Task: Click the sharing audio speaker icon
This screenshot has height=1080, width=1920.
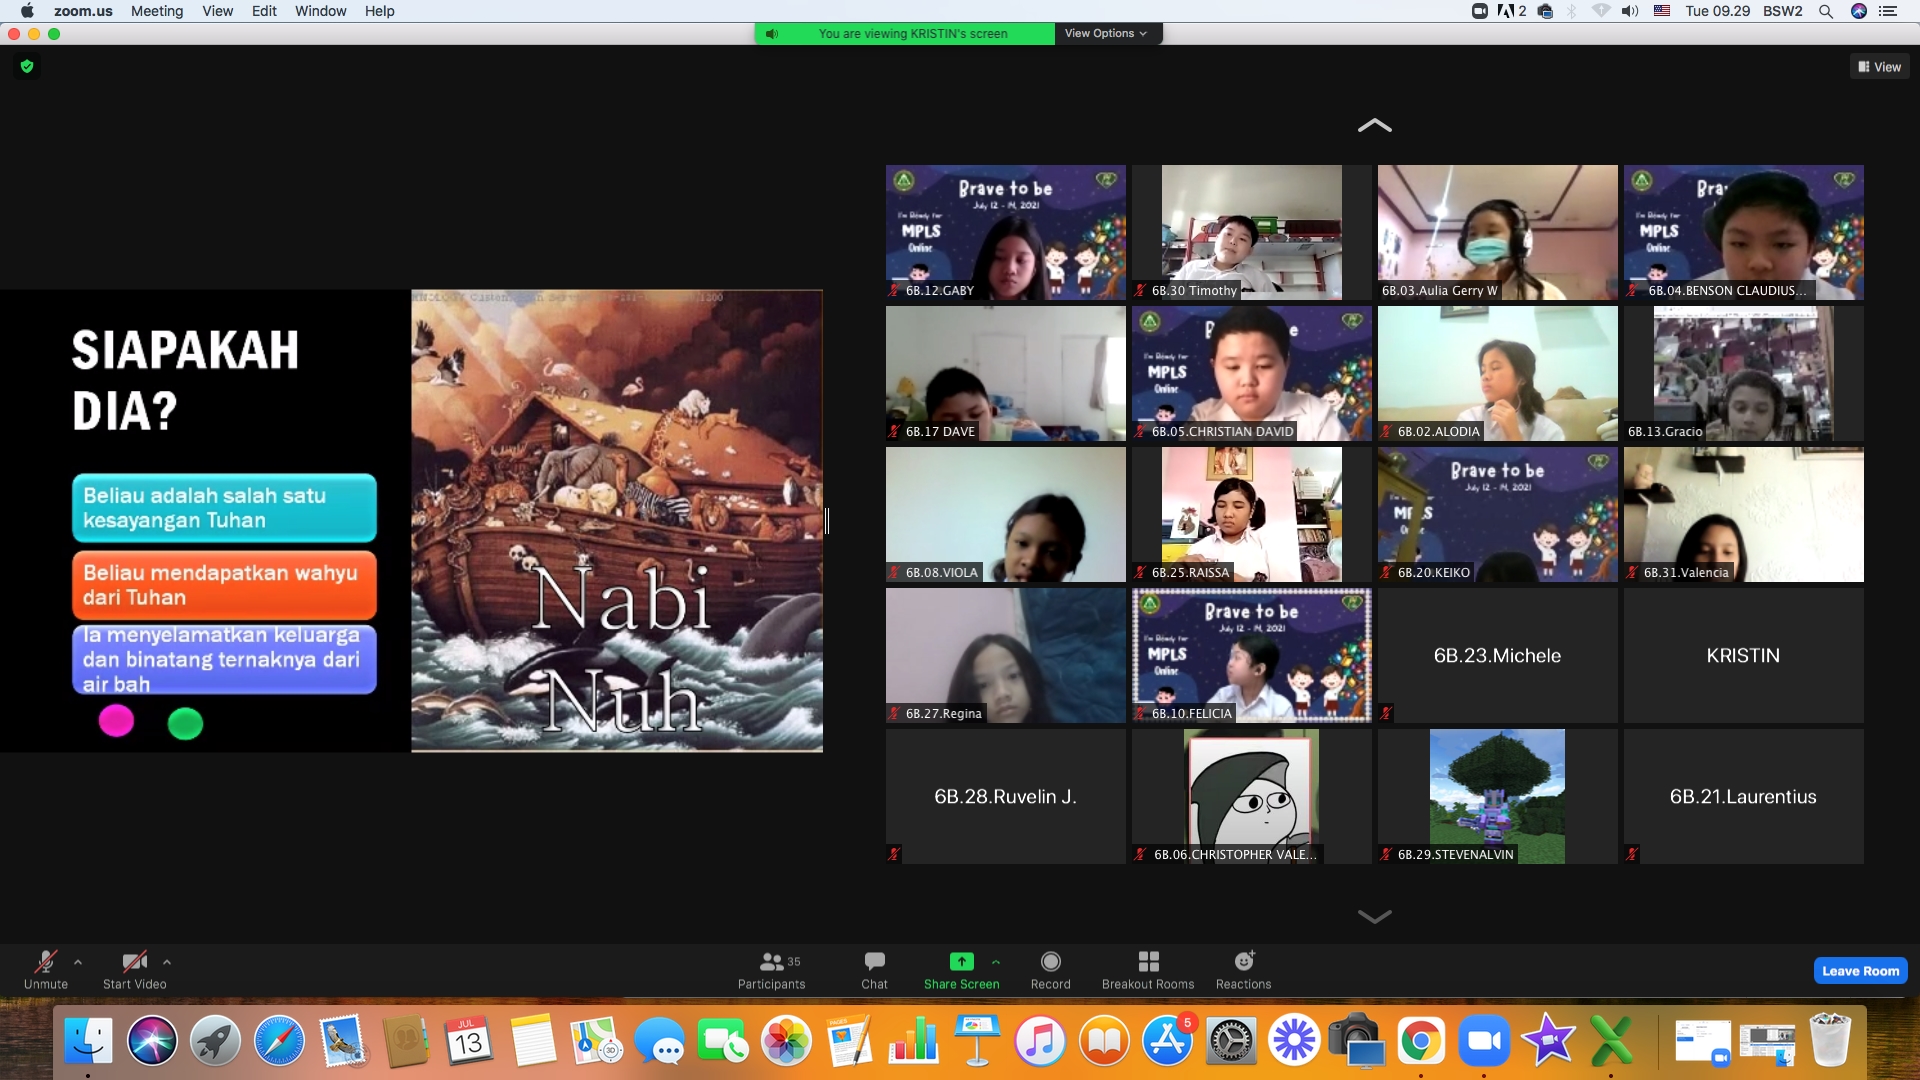Action: pos(771,34)
